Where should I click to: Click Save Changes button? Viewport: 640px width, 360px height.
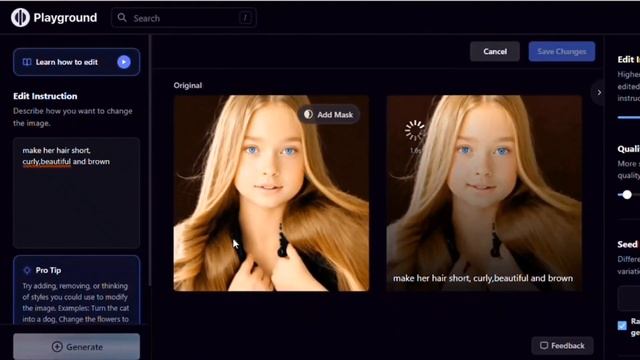(562, 51)
